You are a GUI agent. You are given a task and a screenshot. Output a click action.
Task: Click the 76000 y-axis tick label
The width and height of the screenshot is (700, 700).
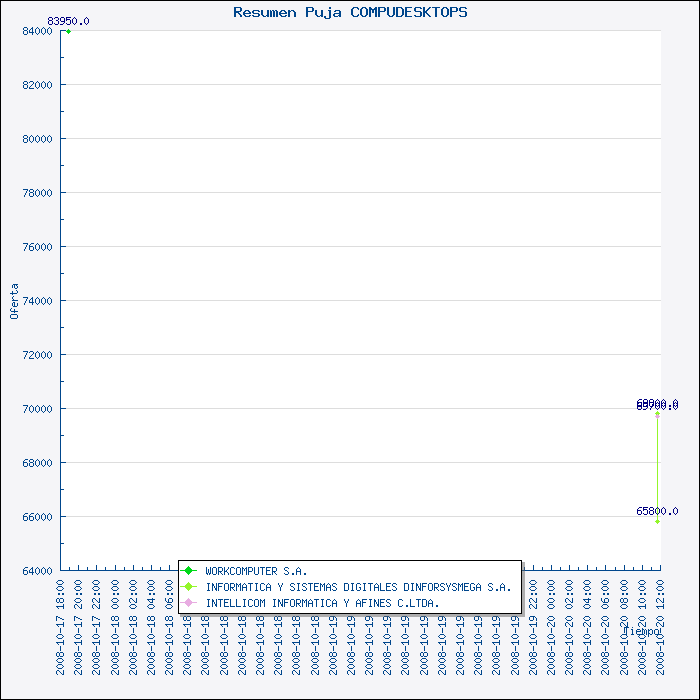36,247
